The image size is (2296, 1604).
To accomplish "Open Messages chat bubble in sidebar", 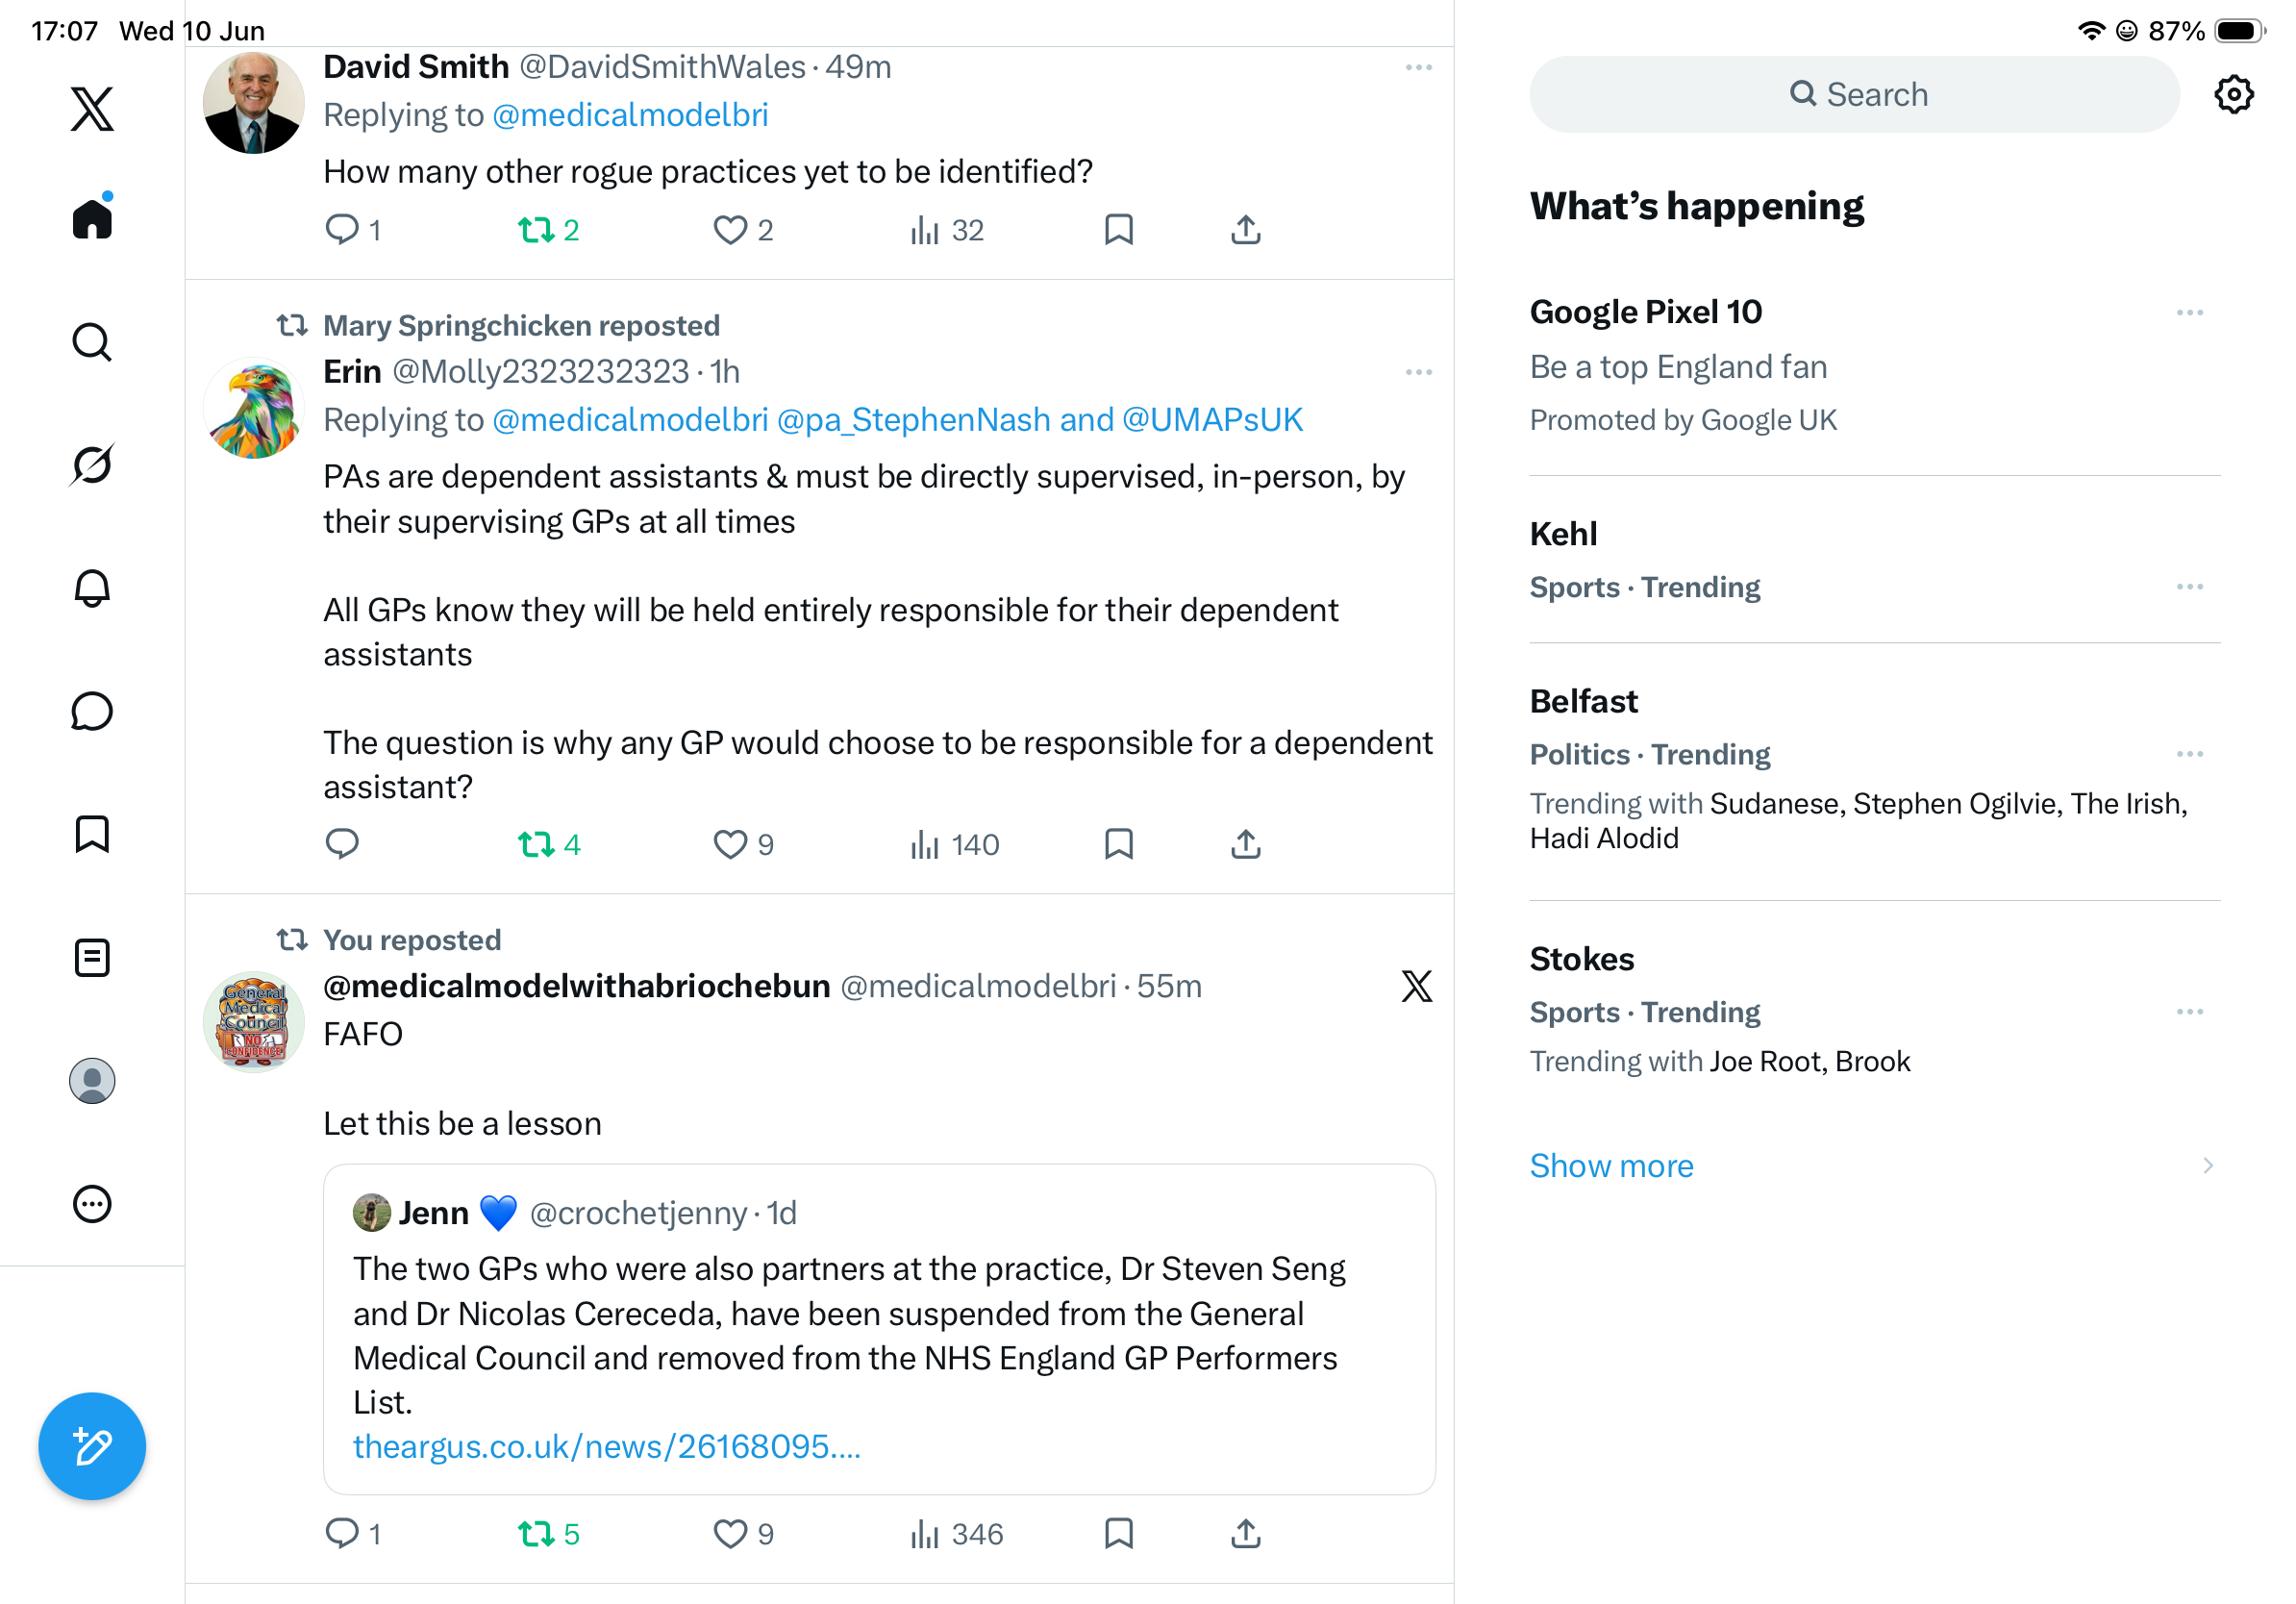I will (92, 711).
